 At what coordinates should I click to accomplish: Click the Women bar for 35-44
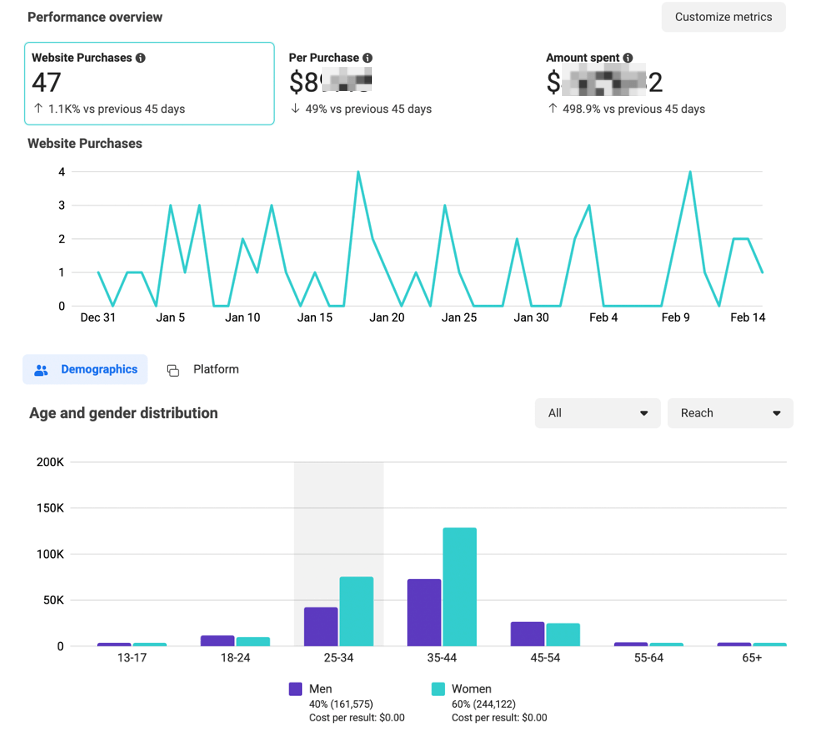click(459, 587)
